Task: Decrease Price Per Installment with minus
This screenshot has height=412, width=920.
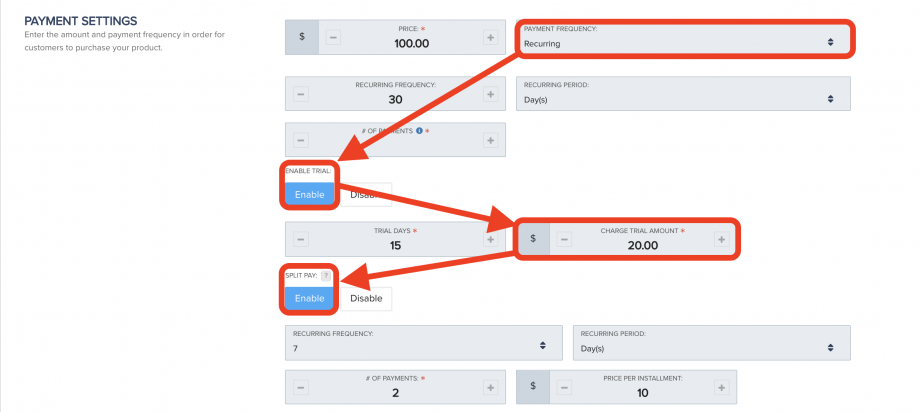Action: [564, 387]
